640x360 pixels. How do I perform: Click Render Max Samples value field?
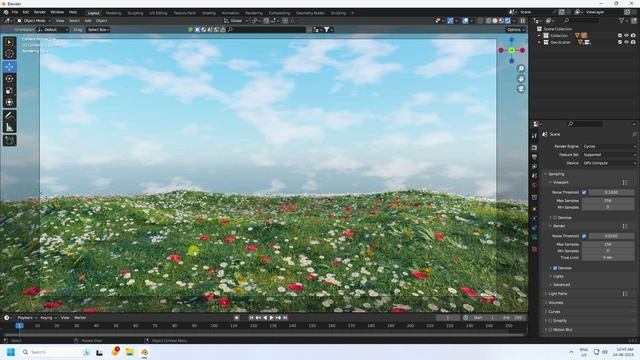pyautogui.click(x=608, y=244)
